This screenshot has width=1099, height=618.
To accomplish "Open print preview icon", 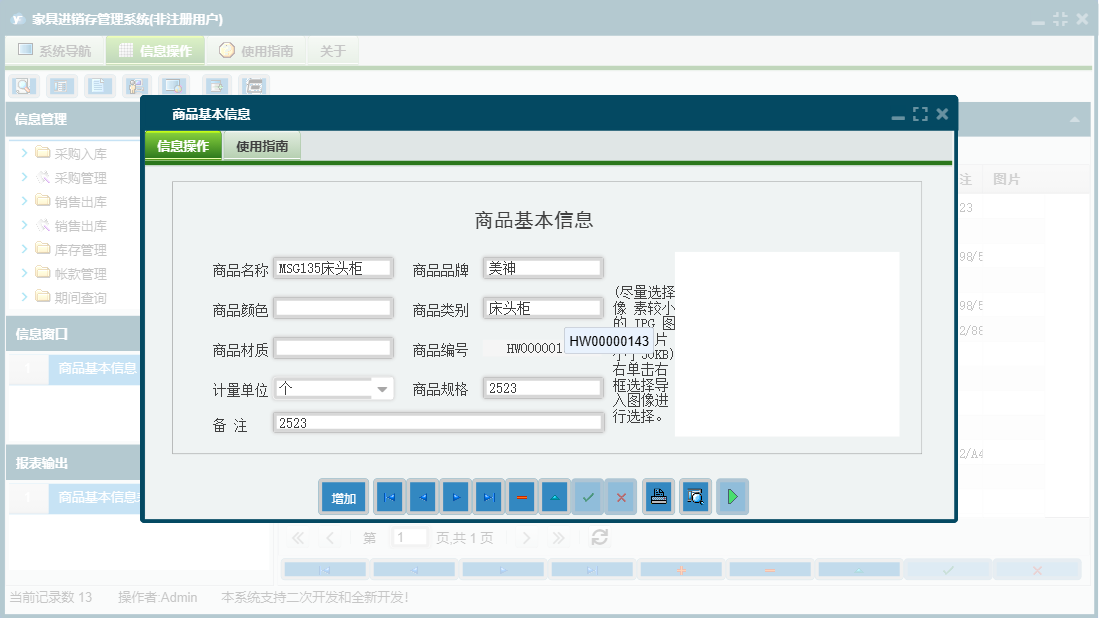I will (x=695, y=496).
